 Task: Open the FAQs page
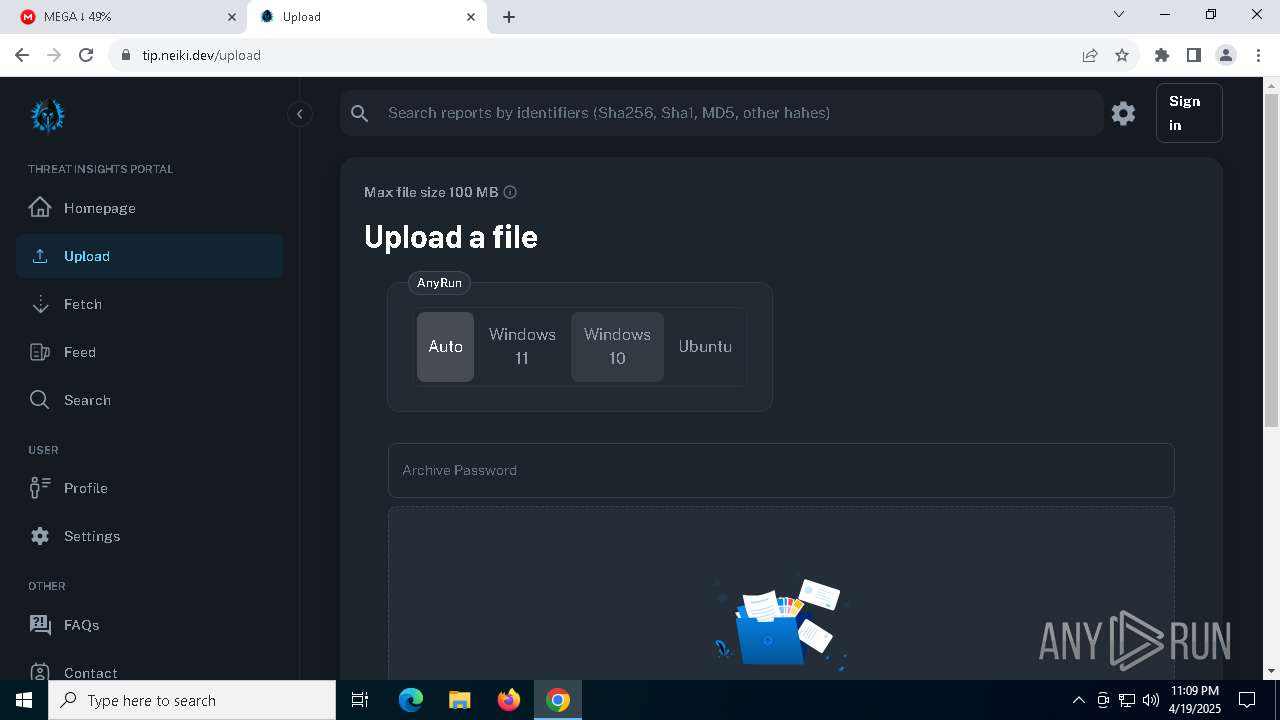point(149,625)
